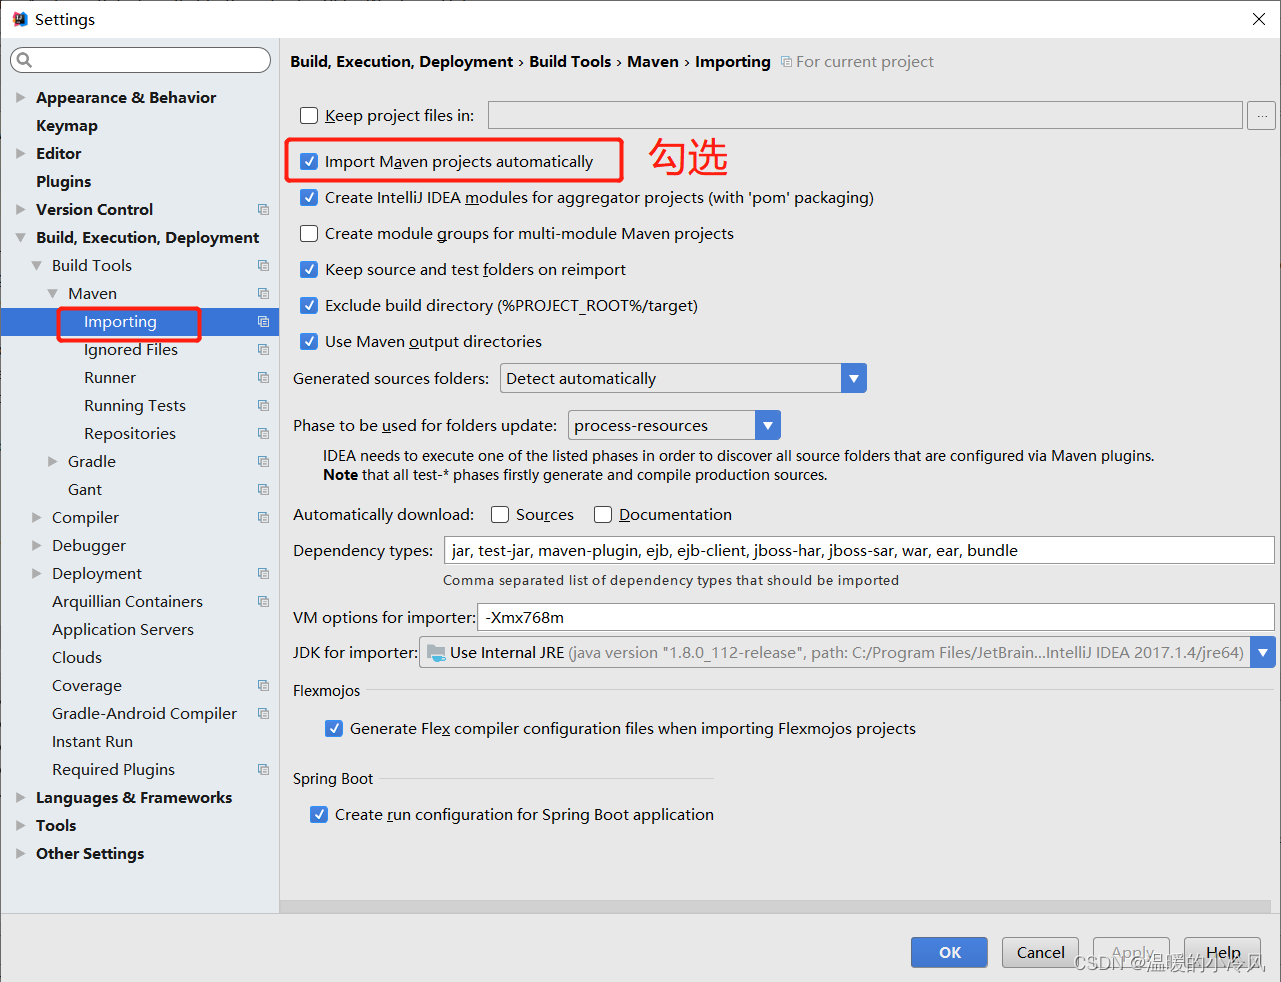
Task: Expand the Editor section
Action: click(20, 153)
